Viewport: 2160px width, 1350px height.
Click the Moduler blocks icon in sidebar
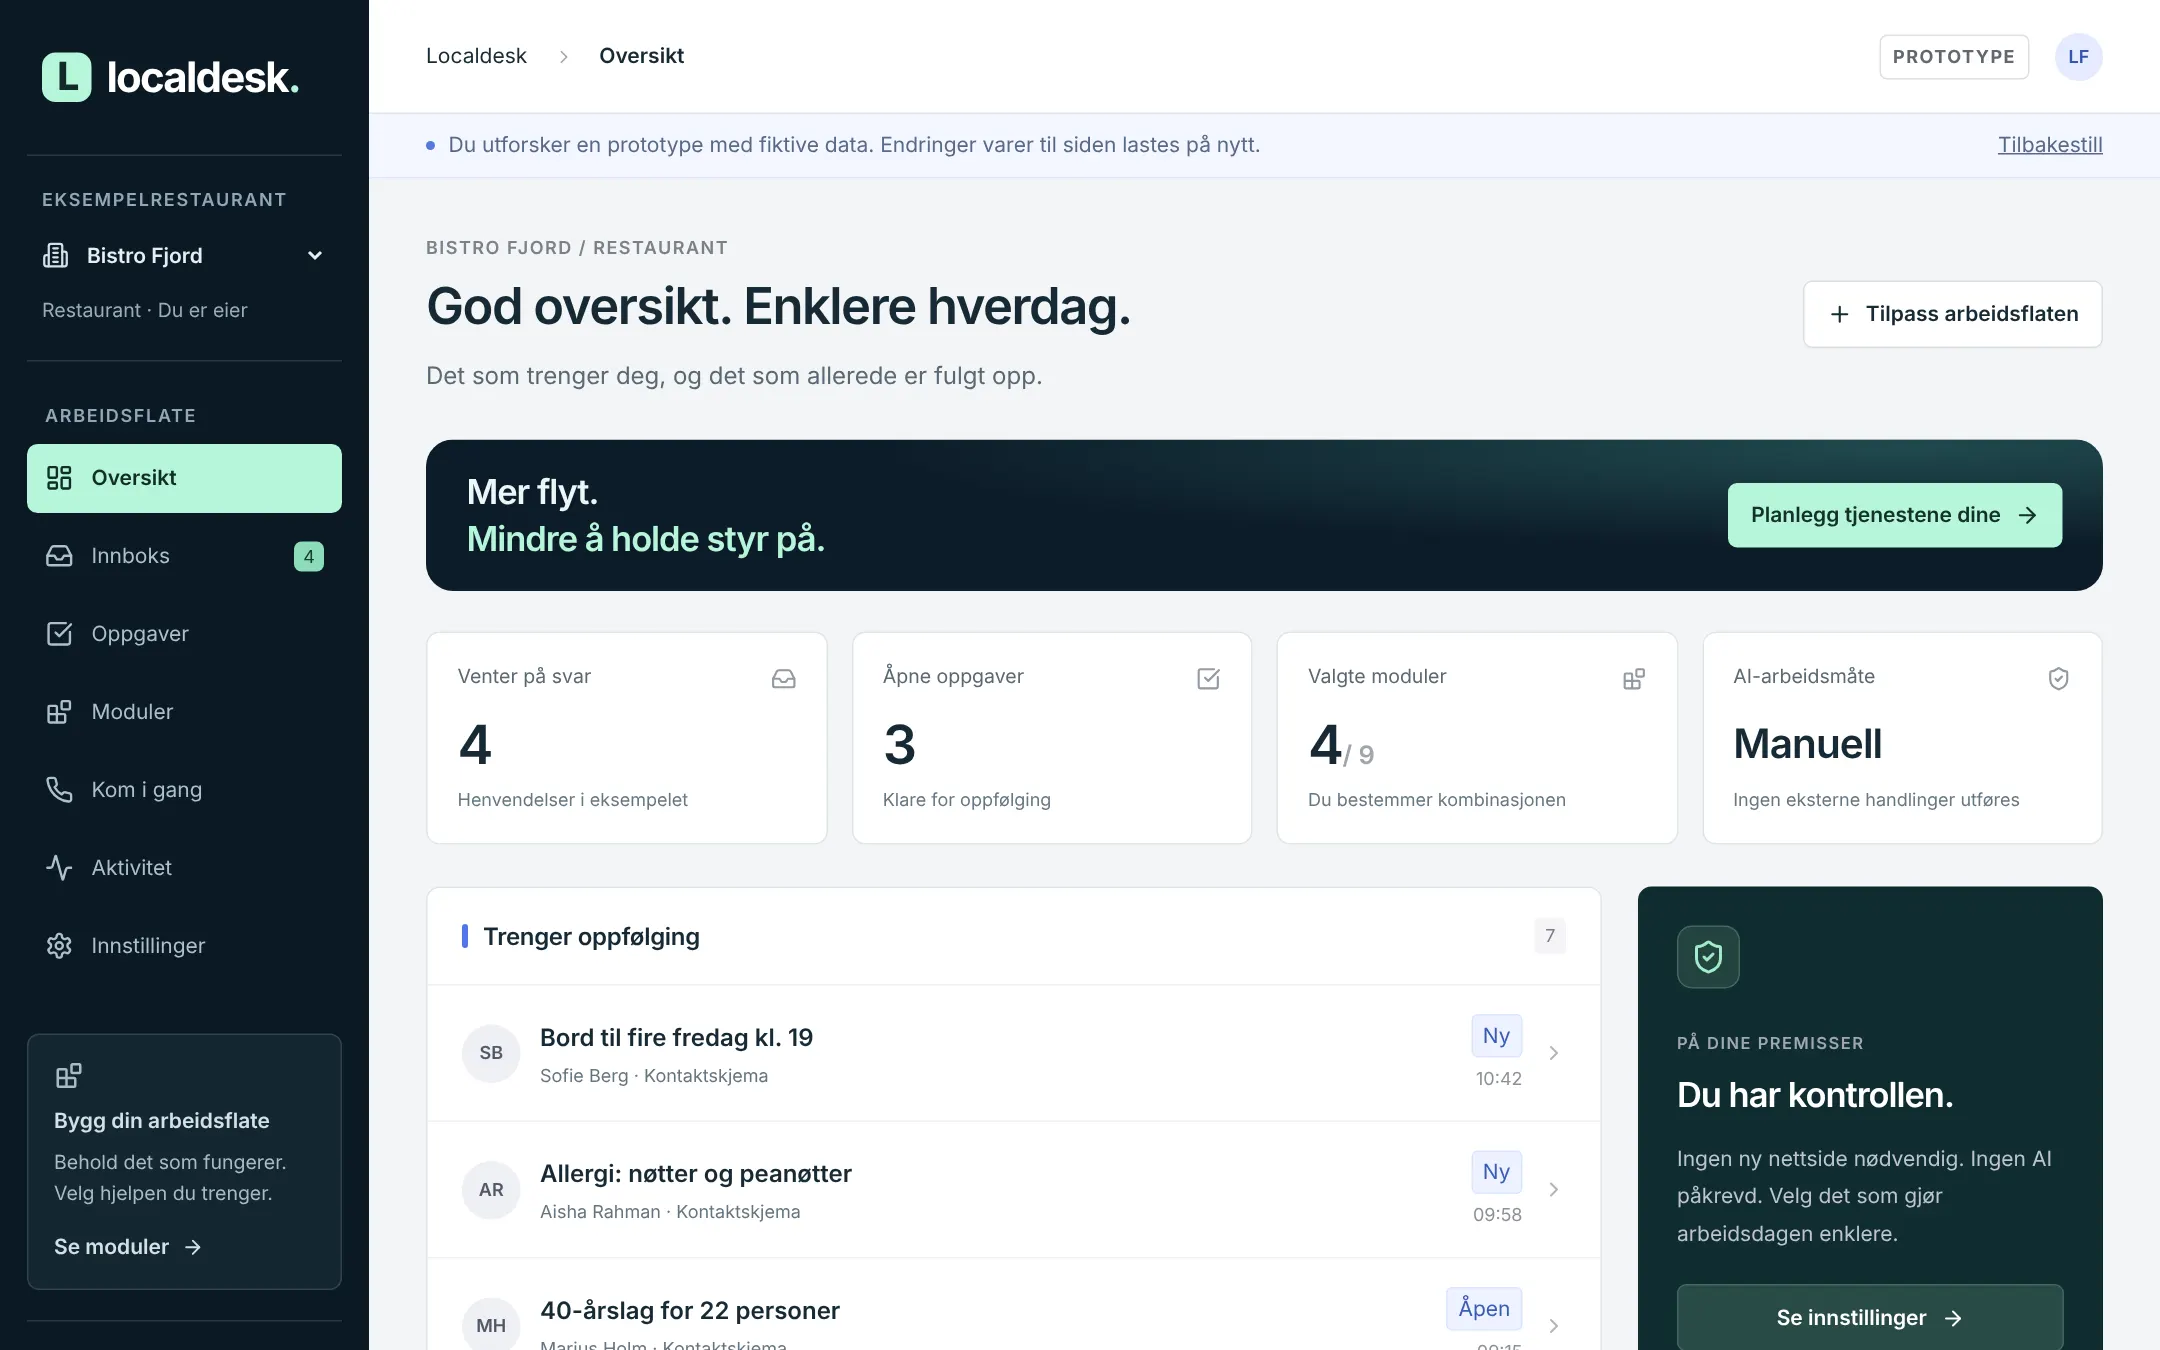[59, 712]
